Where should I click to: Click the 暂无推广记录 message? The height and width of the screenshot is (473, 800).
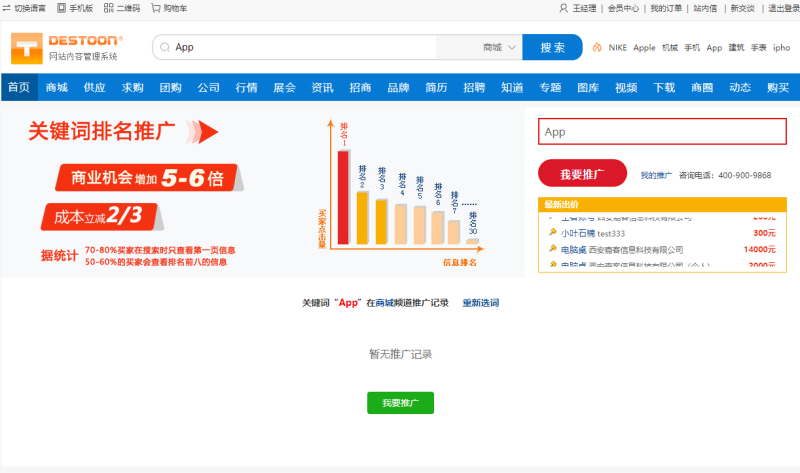(x=401, y=354)
